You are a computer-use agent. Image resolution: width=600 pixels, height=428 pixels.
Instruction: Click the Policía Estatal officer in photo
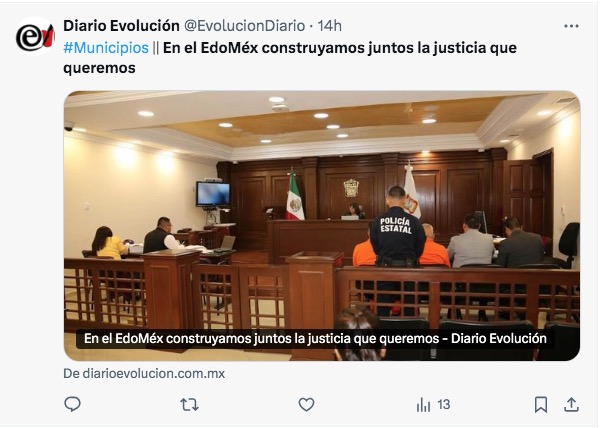398,228
